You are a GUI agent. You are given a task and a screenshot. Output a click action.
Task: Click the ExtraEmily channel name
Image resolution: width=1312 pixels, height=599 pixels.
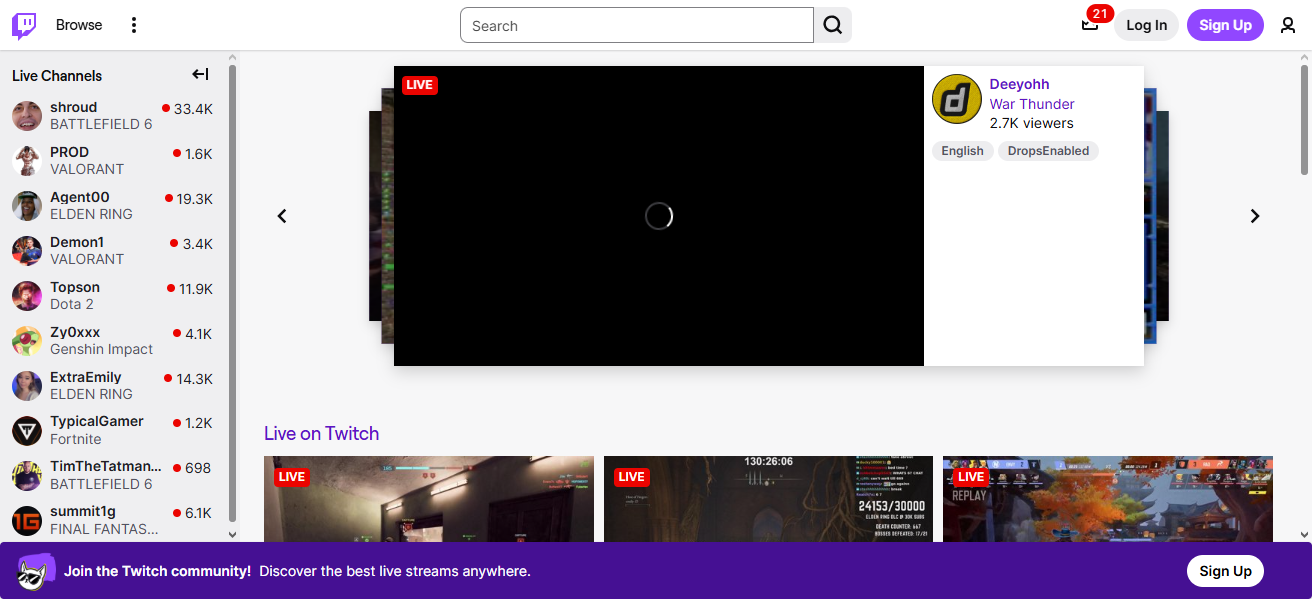86,377
